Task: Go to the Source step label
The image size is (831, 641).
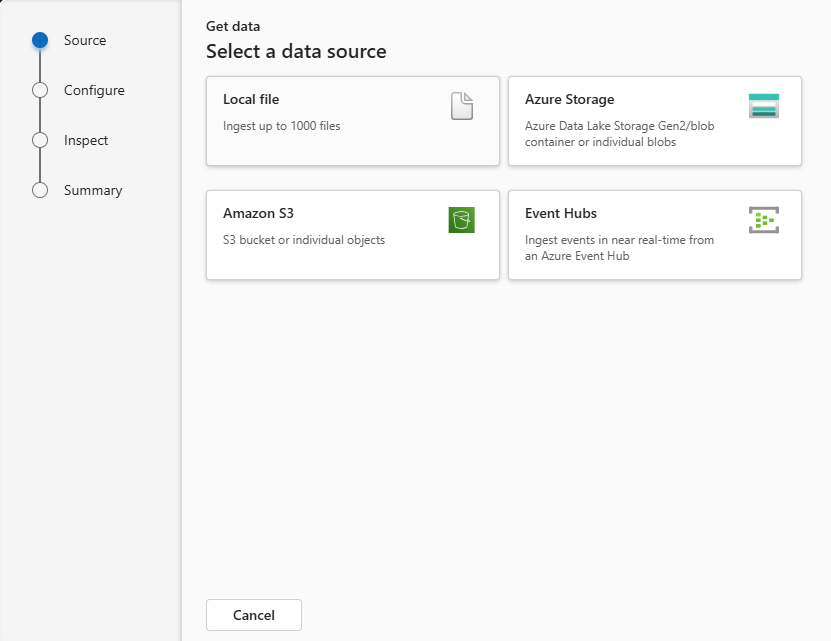Action: click(85, 40)
